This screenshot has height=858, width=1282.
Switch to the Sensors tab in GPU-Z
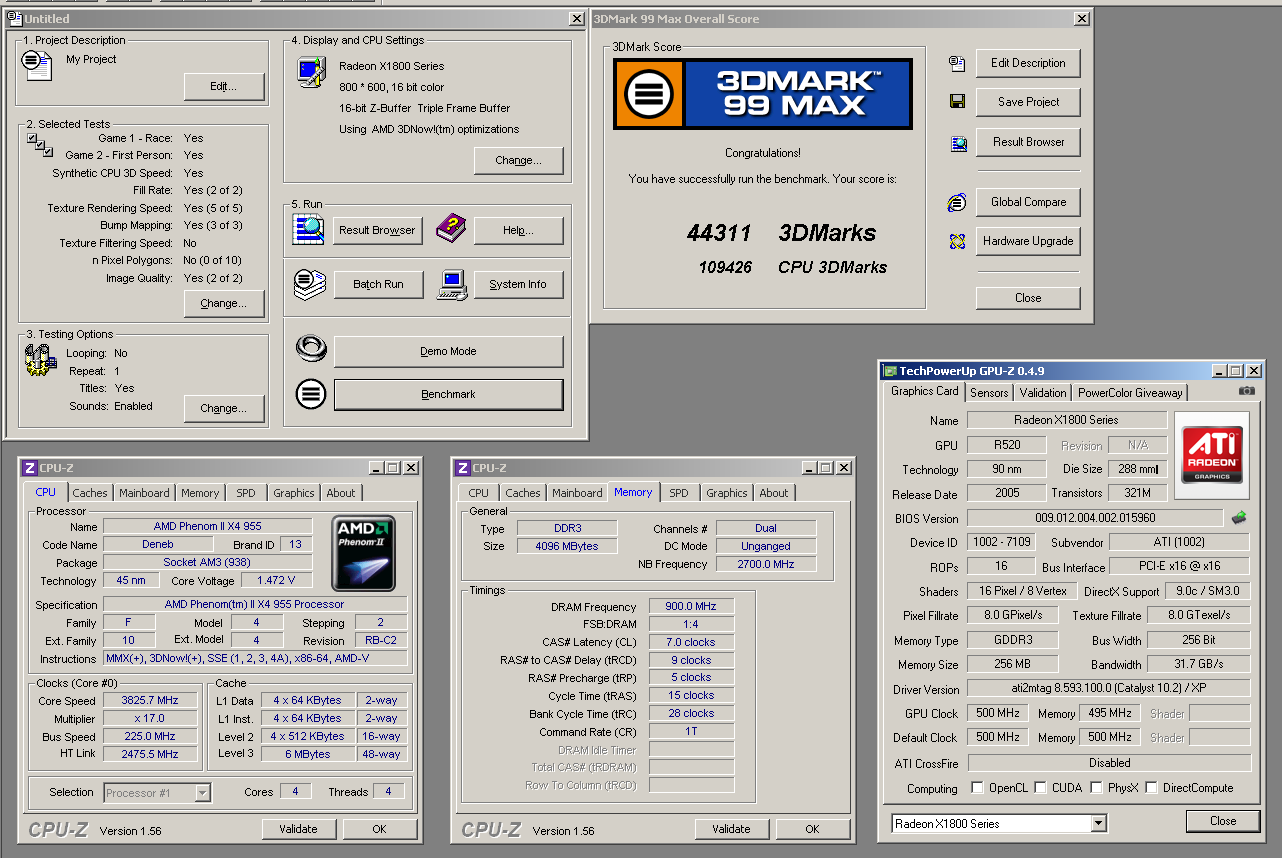click(x=989, y=393)
